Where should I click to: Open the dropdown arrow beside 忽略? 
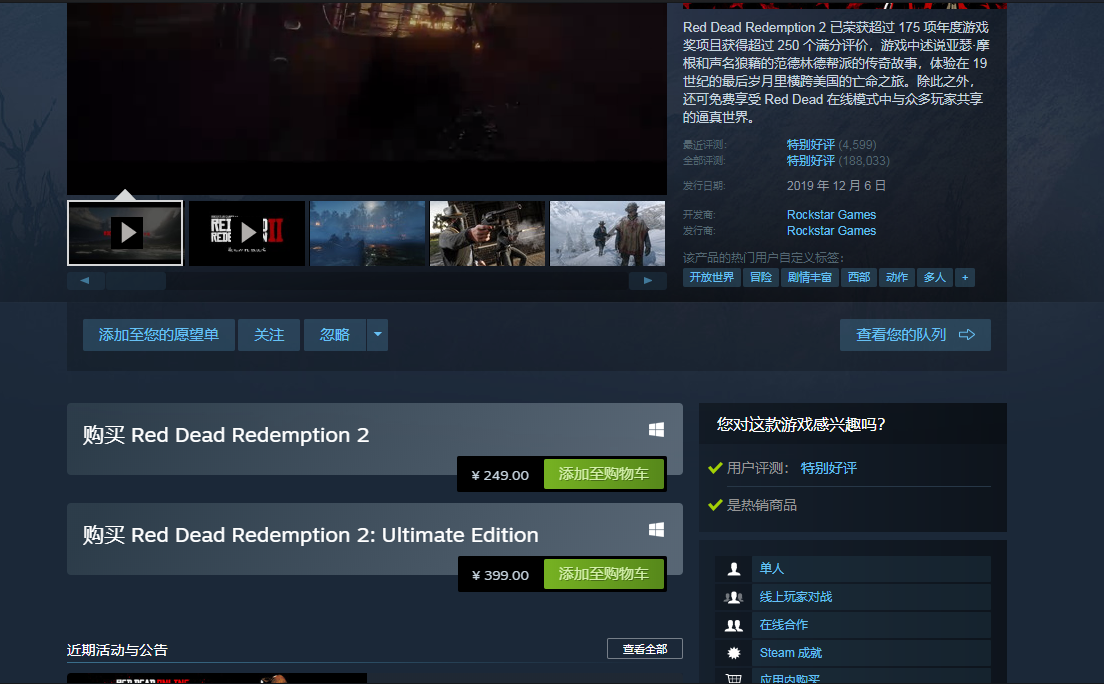[377, 335]
